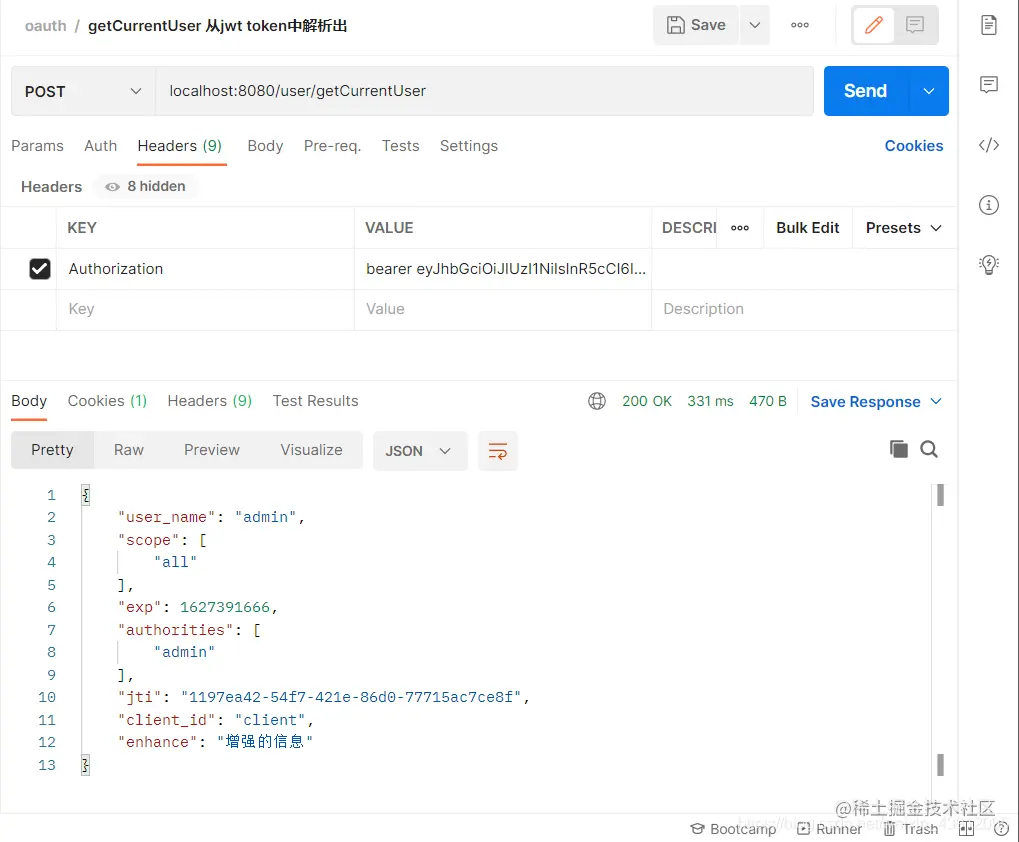The width and height of the screenshot is (1019, 842).
Task: Open the Test Results tab
Action: [315, 401]
